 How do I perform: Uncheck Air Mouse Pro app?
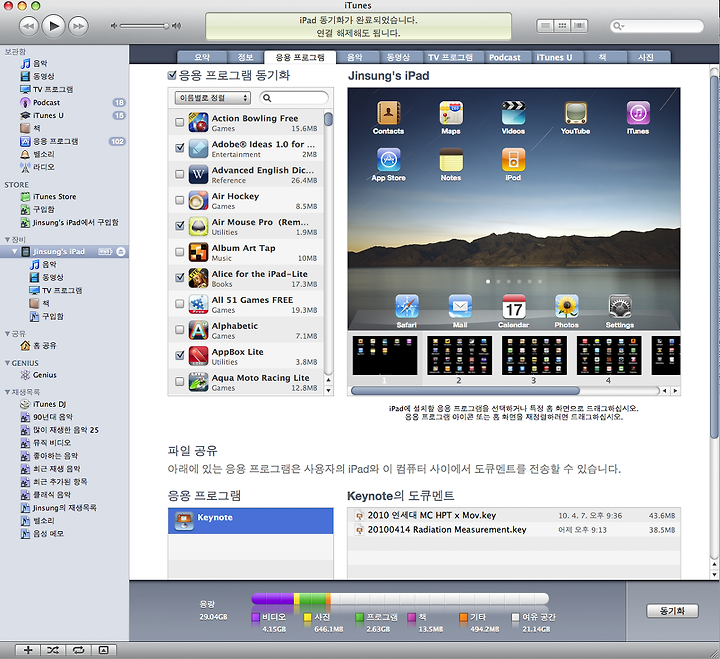click(x=180, y=226)
